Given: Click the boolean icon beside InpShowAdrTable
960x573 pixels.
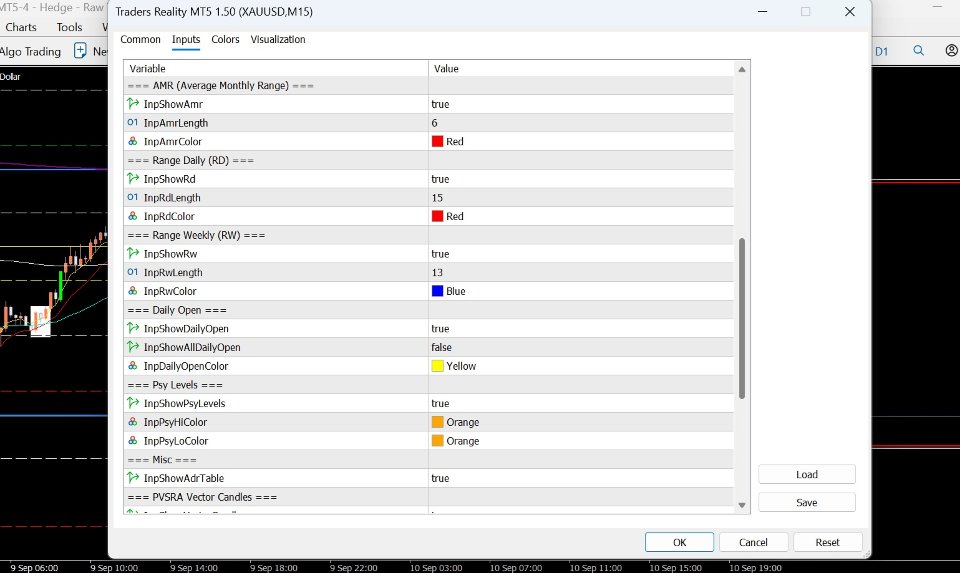Looking at the screenshot, I should (133, 477).
